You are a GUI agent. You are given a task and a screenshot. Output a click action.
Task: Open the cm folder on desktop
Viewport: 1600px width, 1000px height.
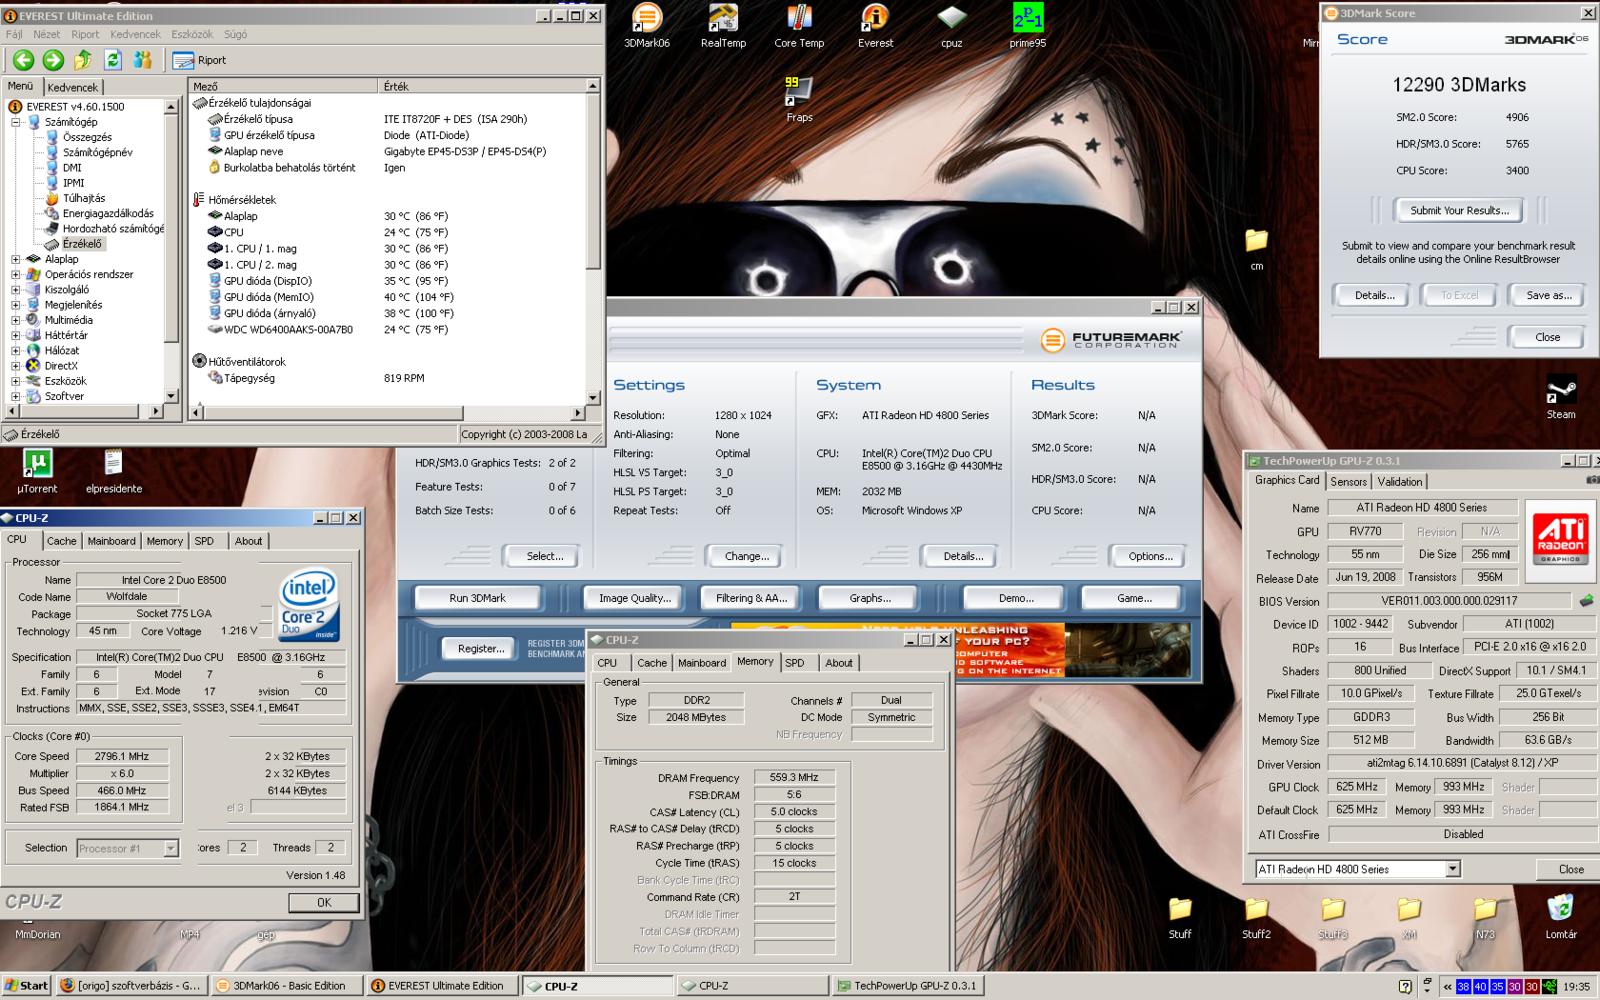click(1256, 249)
